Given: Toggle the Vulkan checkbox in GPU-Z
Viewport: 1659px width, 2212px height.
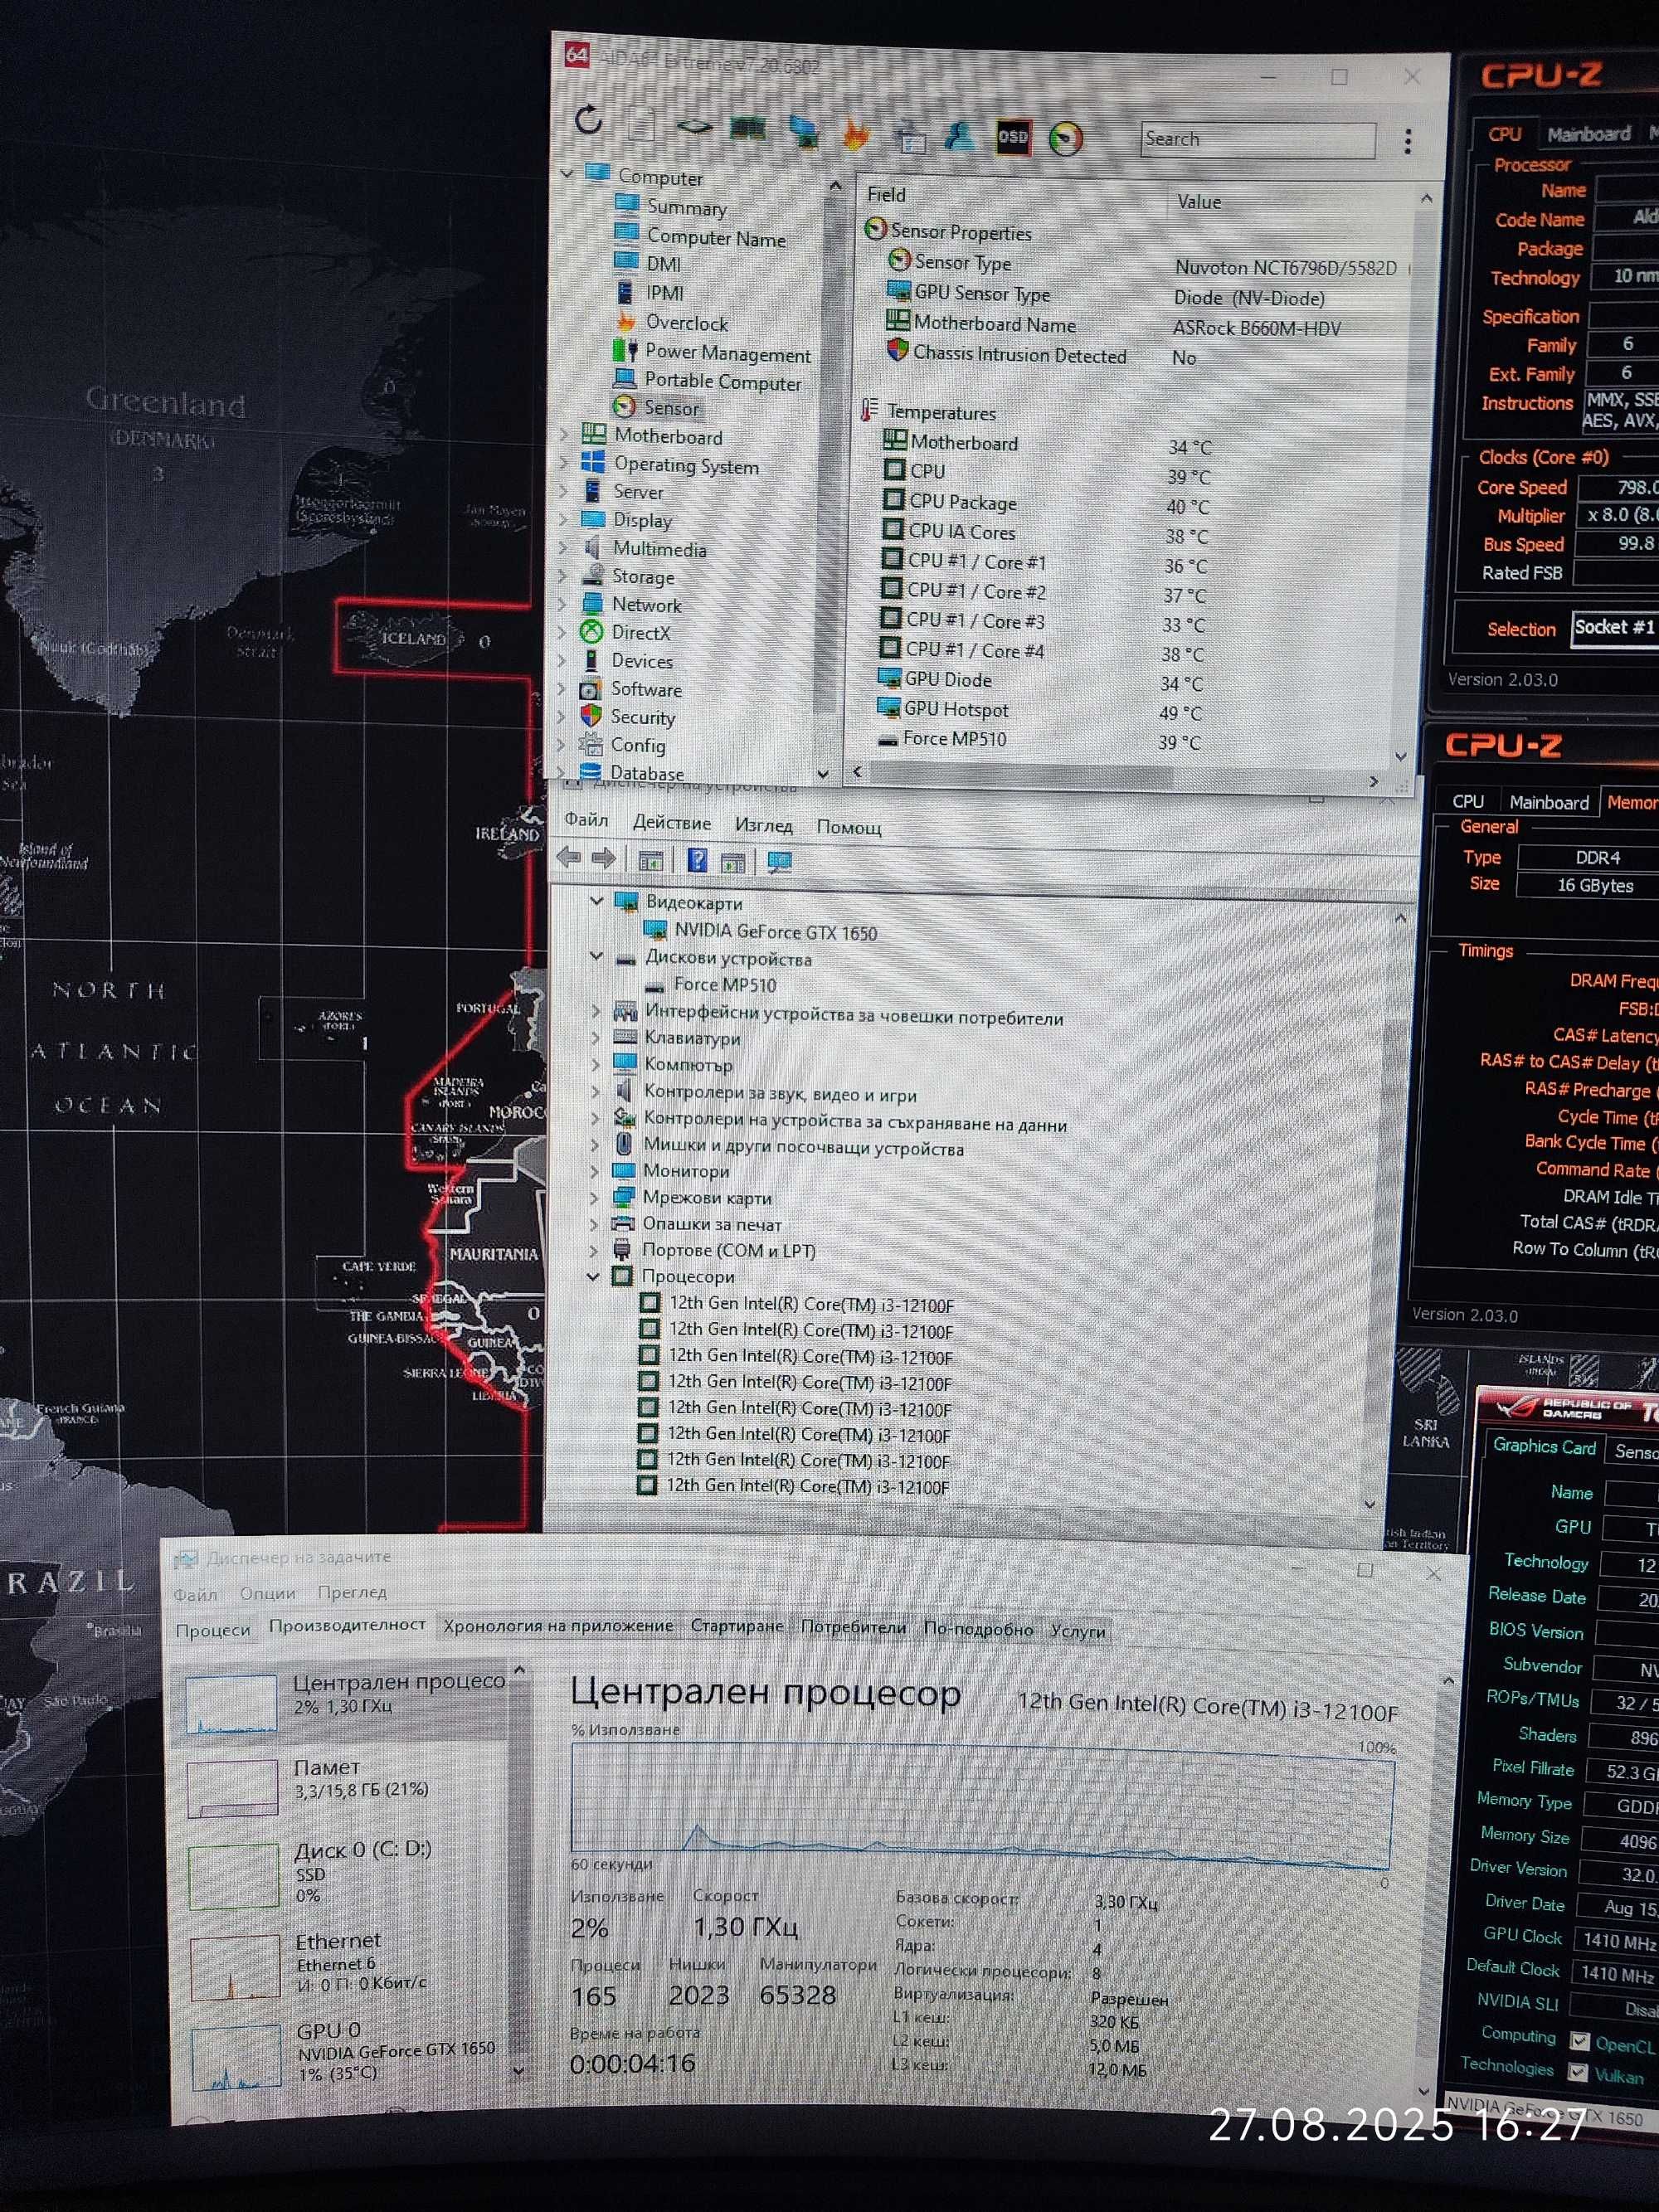Looking at the screenshot, I should pos(1577,2072).
